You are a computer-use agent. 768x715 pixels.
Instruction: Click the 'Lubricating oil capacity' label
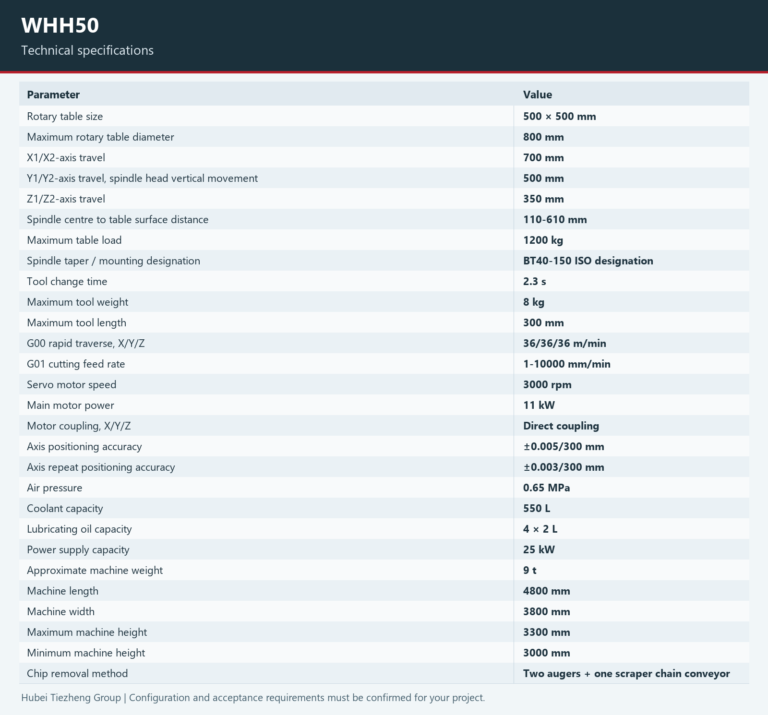[x=79, y=529]
